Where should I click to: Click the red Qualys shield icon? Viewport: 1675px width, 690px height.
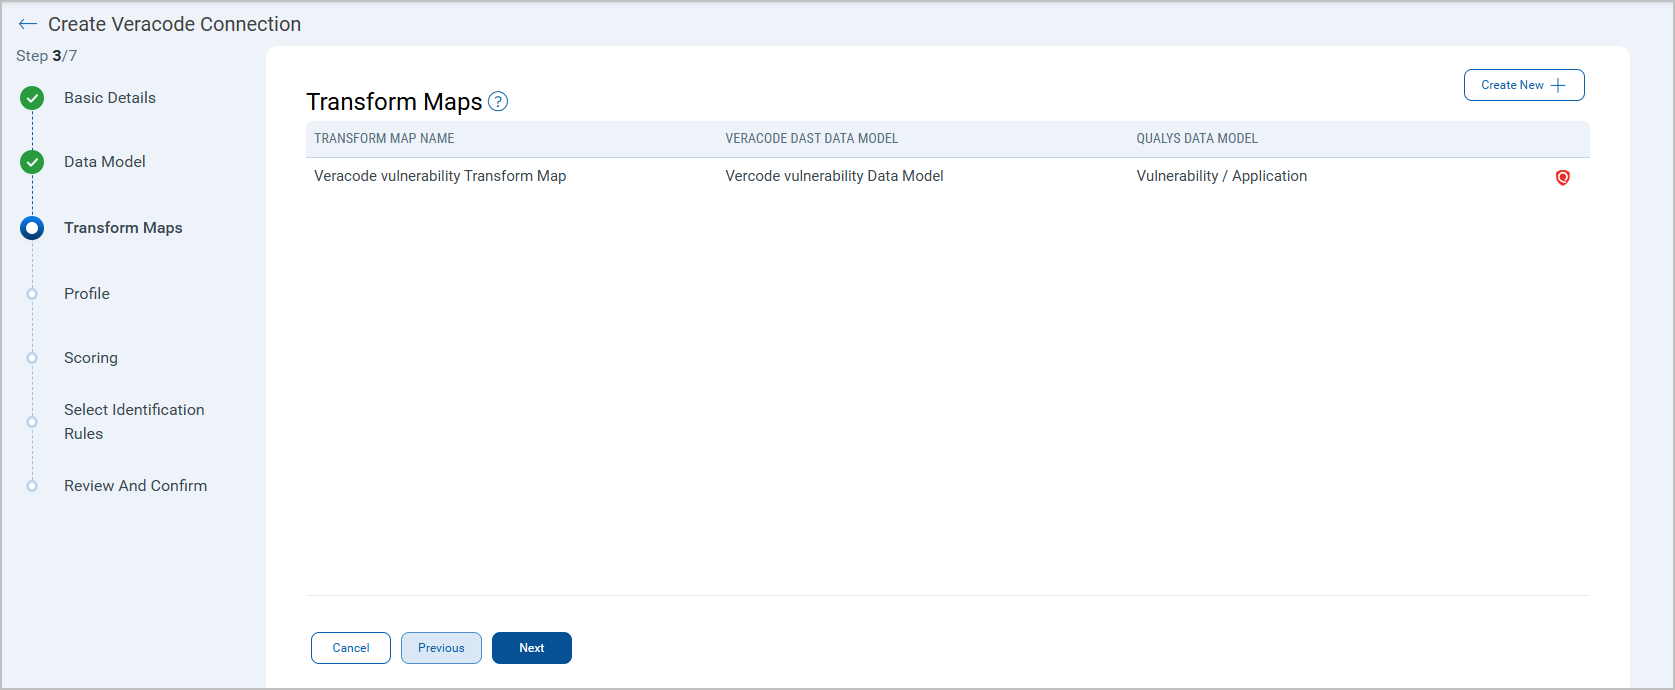[1562, 177]
